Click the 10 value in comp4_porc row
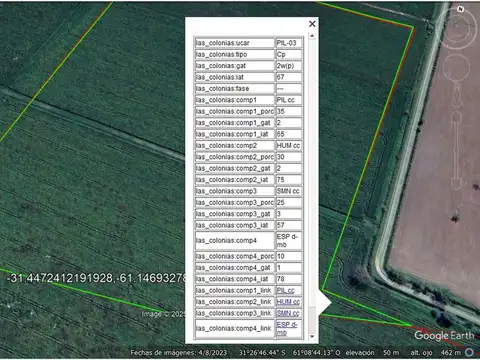The height and width of the screenshot is (360, 480). [x=289, y=256]
